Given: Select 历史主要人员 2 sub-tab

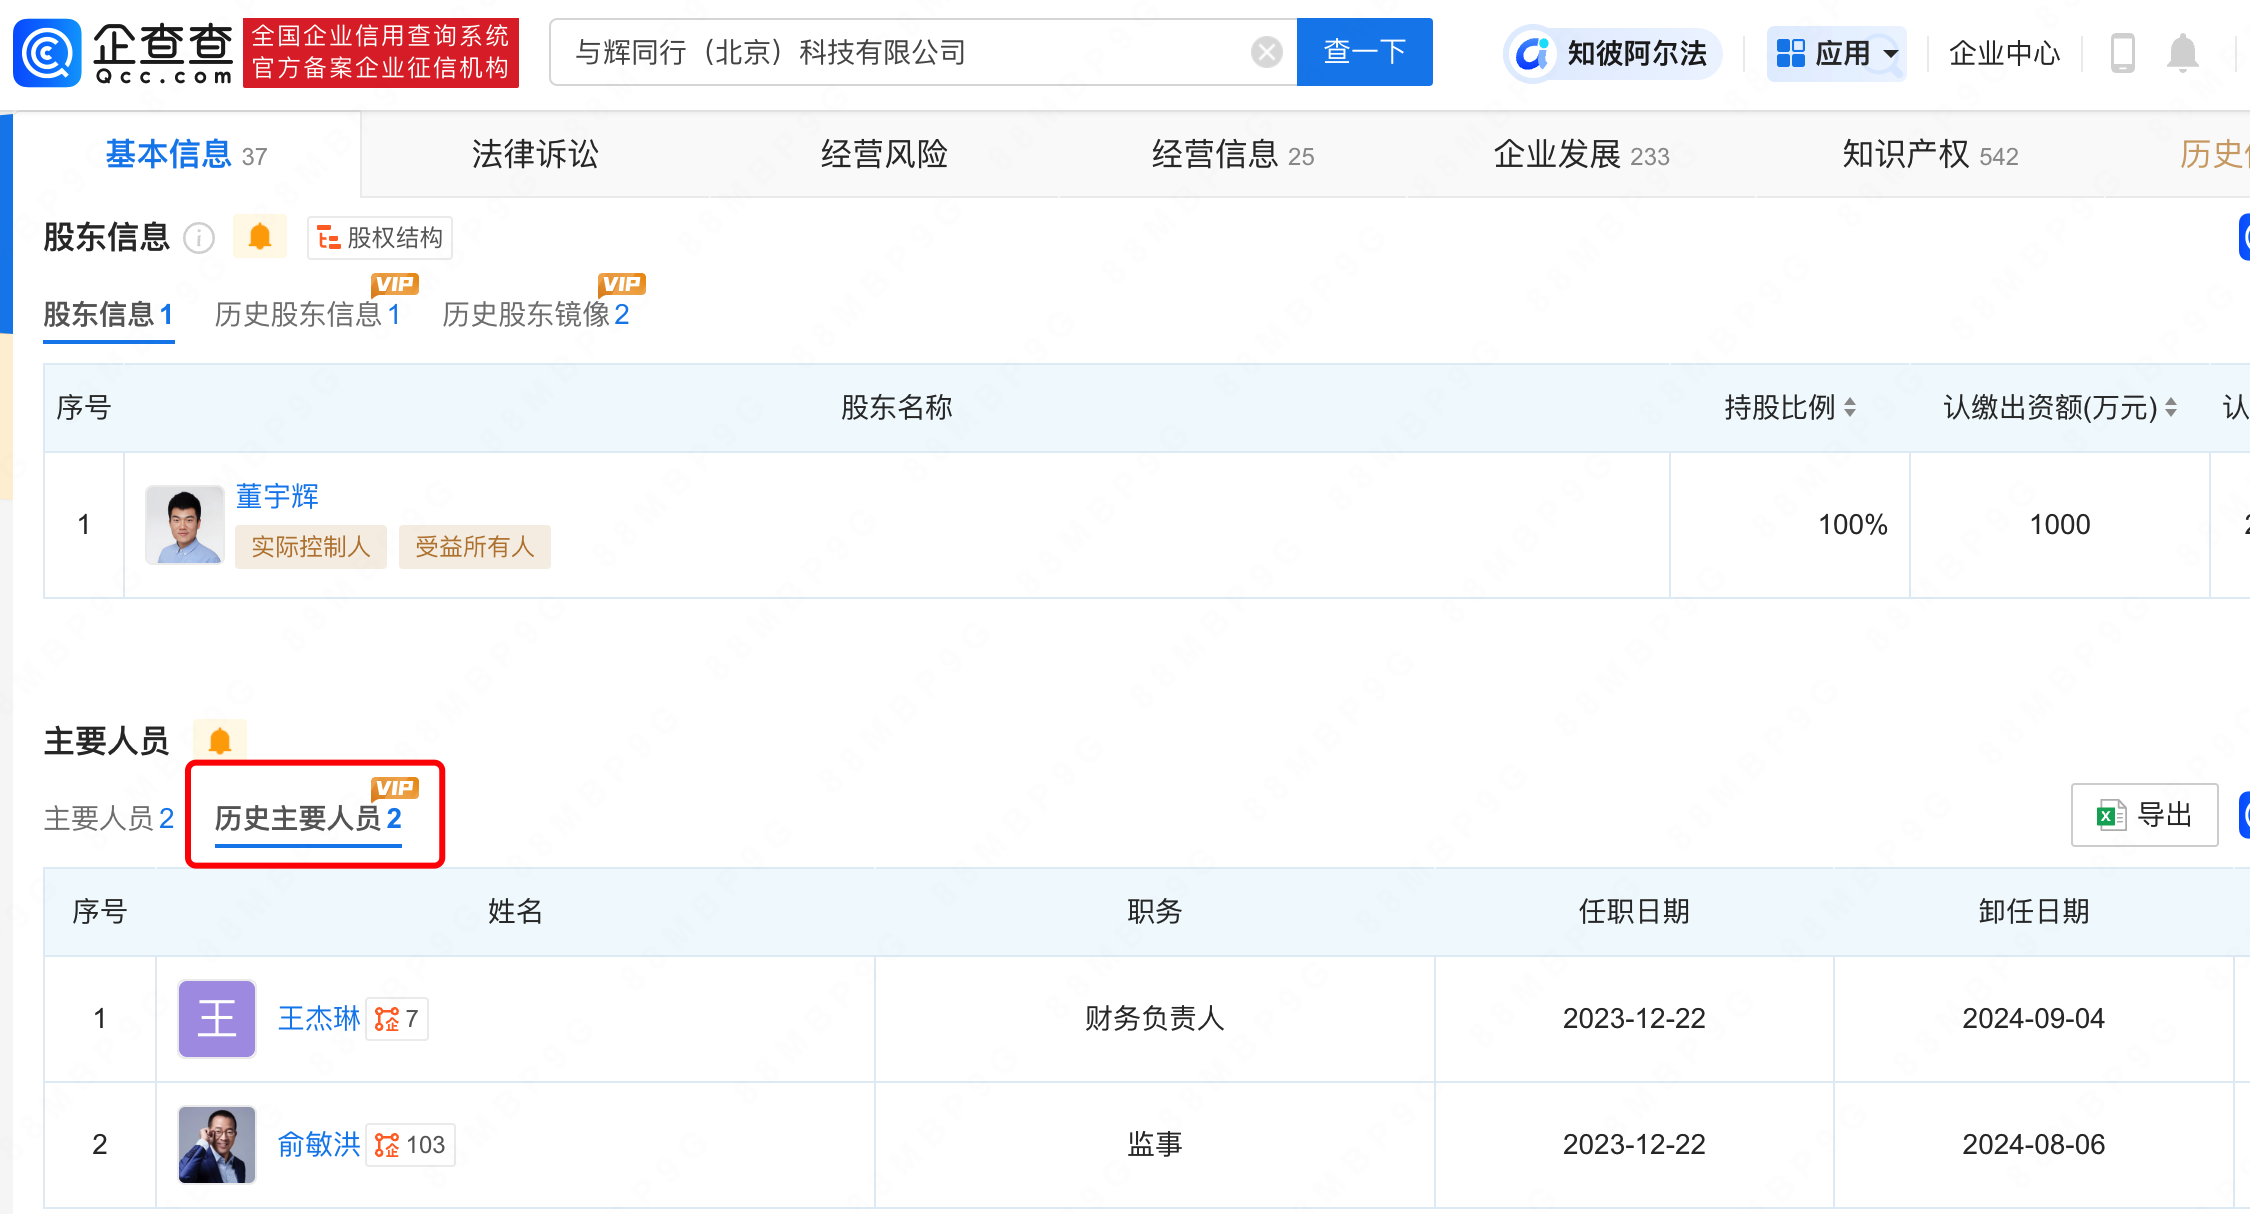Looking at the screenshot, I should (x=308, y=819).
